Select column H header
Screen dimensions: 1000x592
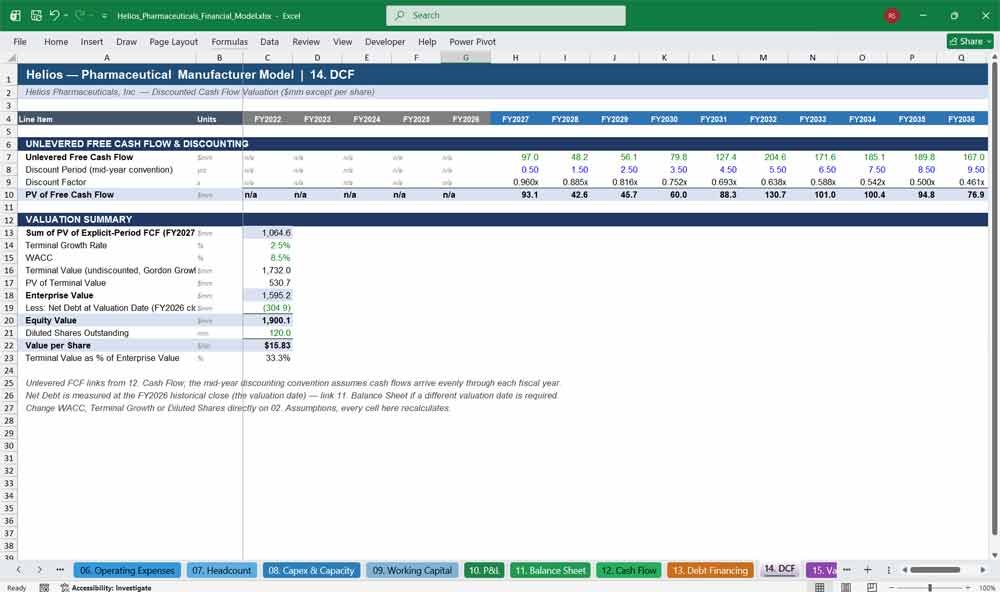[515, 57]
